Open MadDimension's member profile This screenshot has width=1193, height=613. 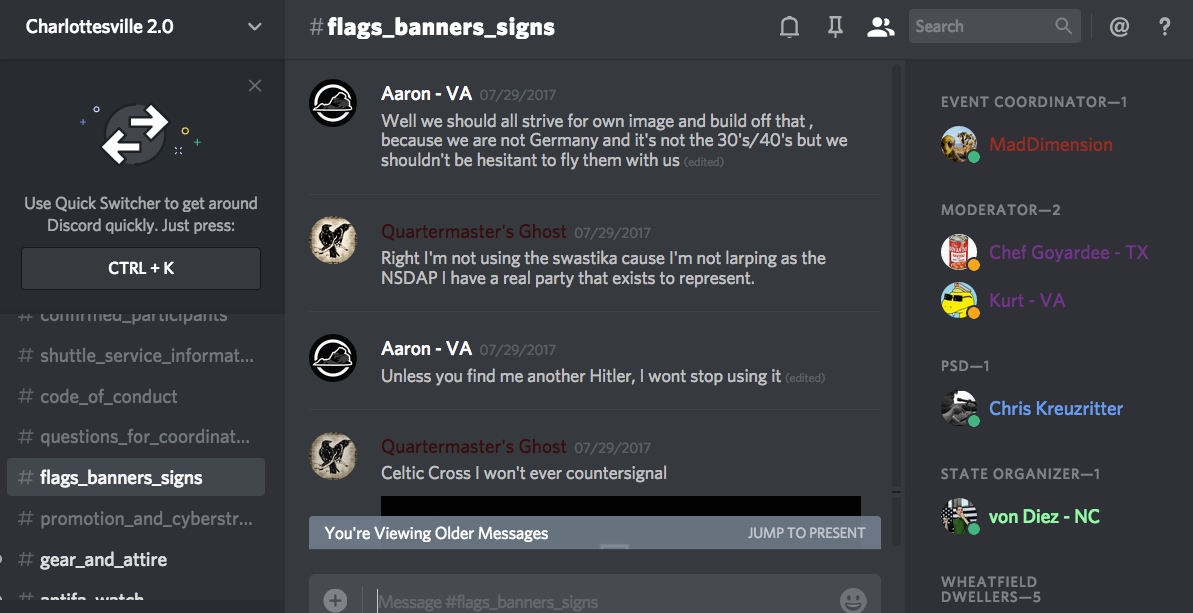(x=1050, y=145)
